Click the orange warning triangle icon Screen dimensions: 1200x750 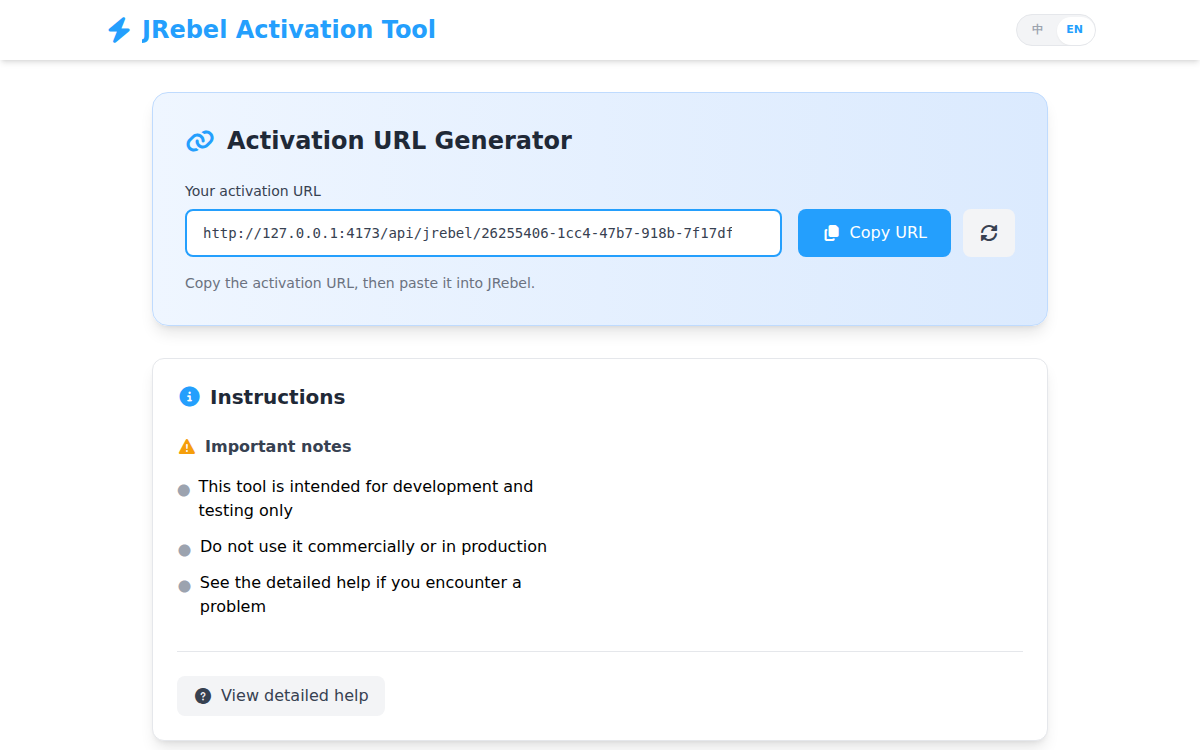pyautogui.click(x=187, y=447)
